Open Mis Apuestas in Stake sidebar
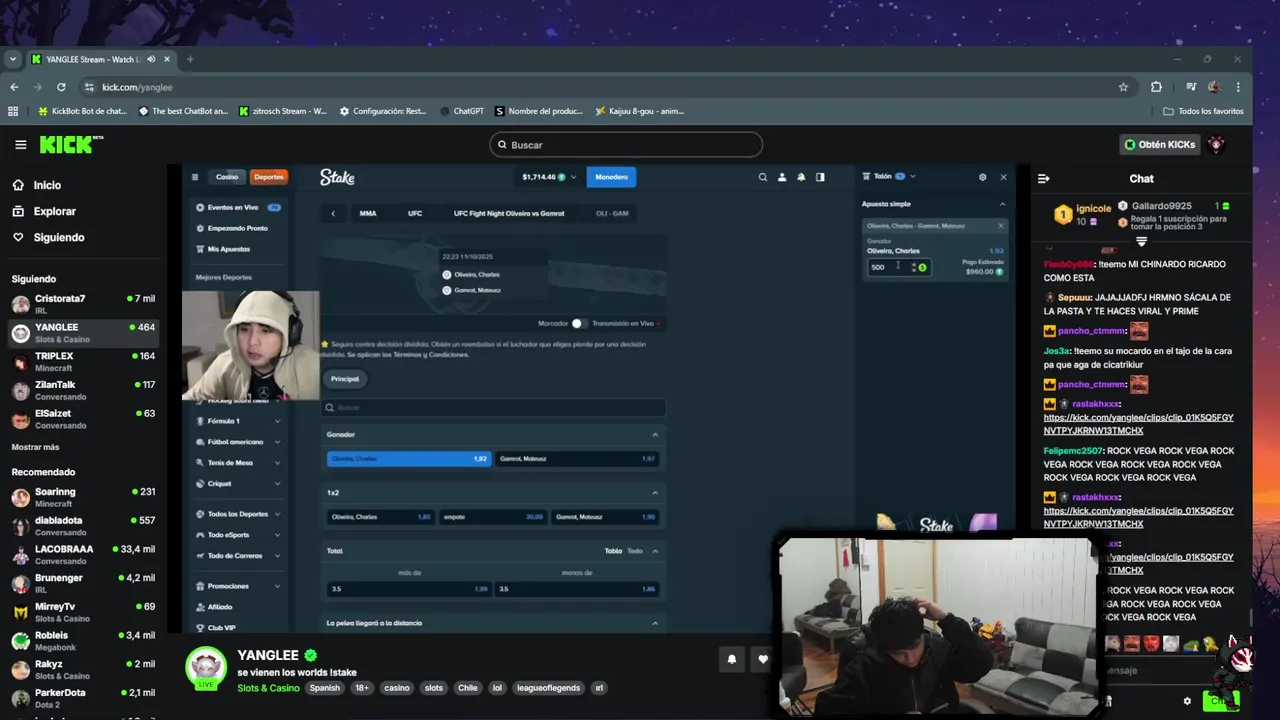1280x720 pixels. 223,249
